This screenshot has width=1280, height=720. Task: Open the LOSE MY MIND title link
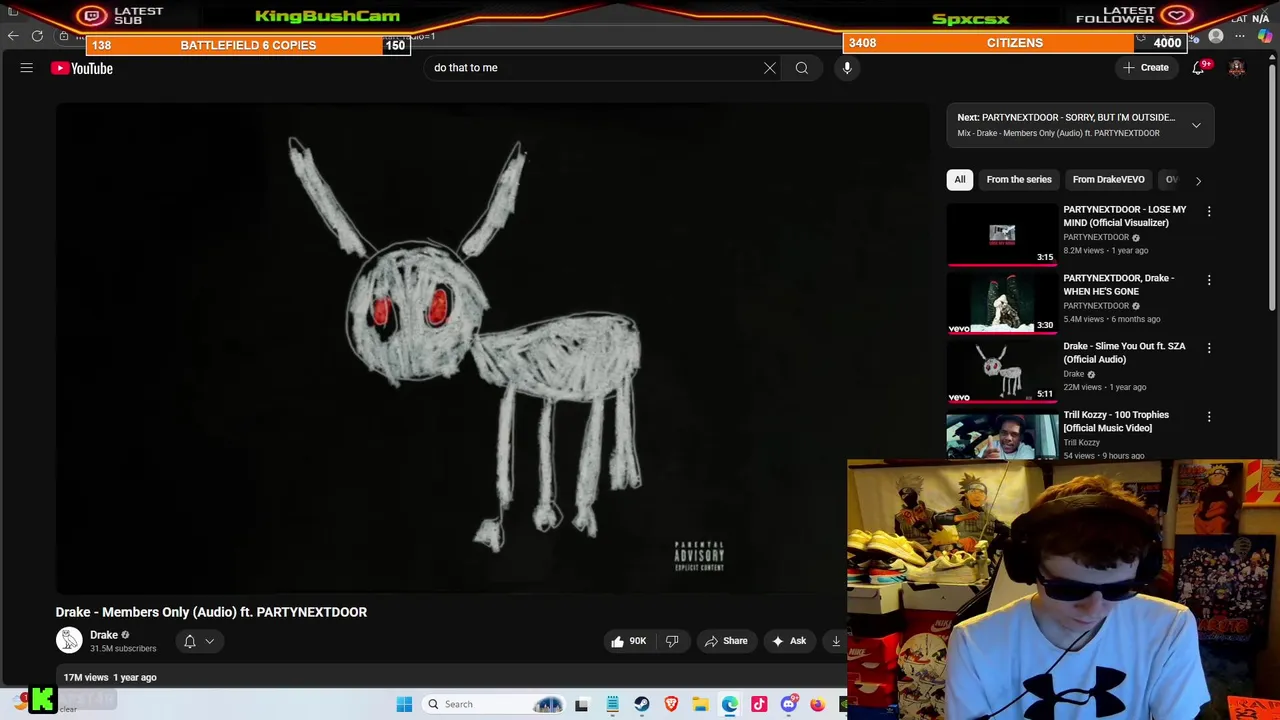1125,216
